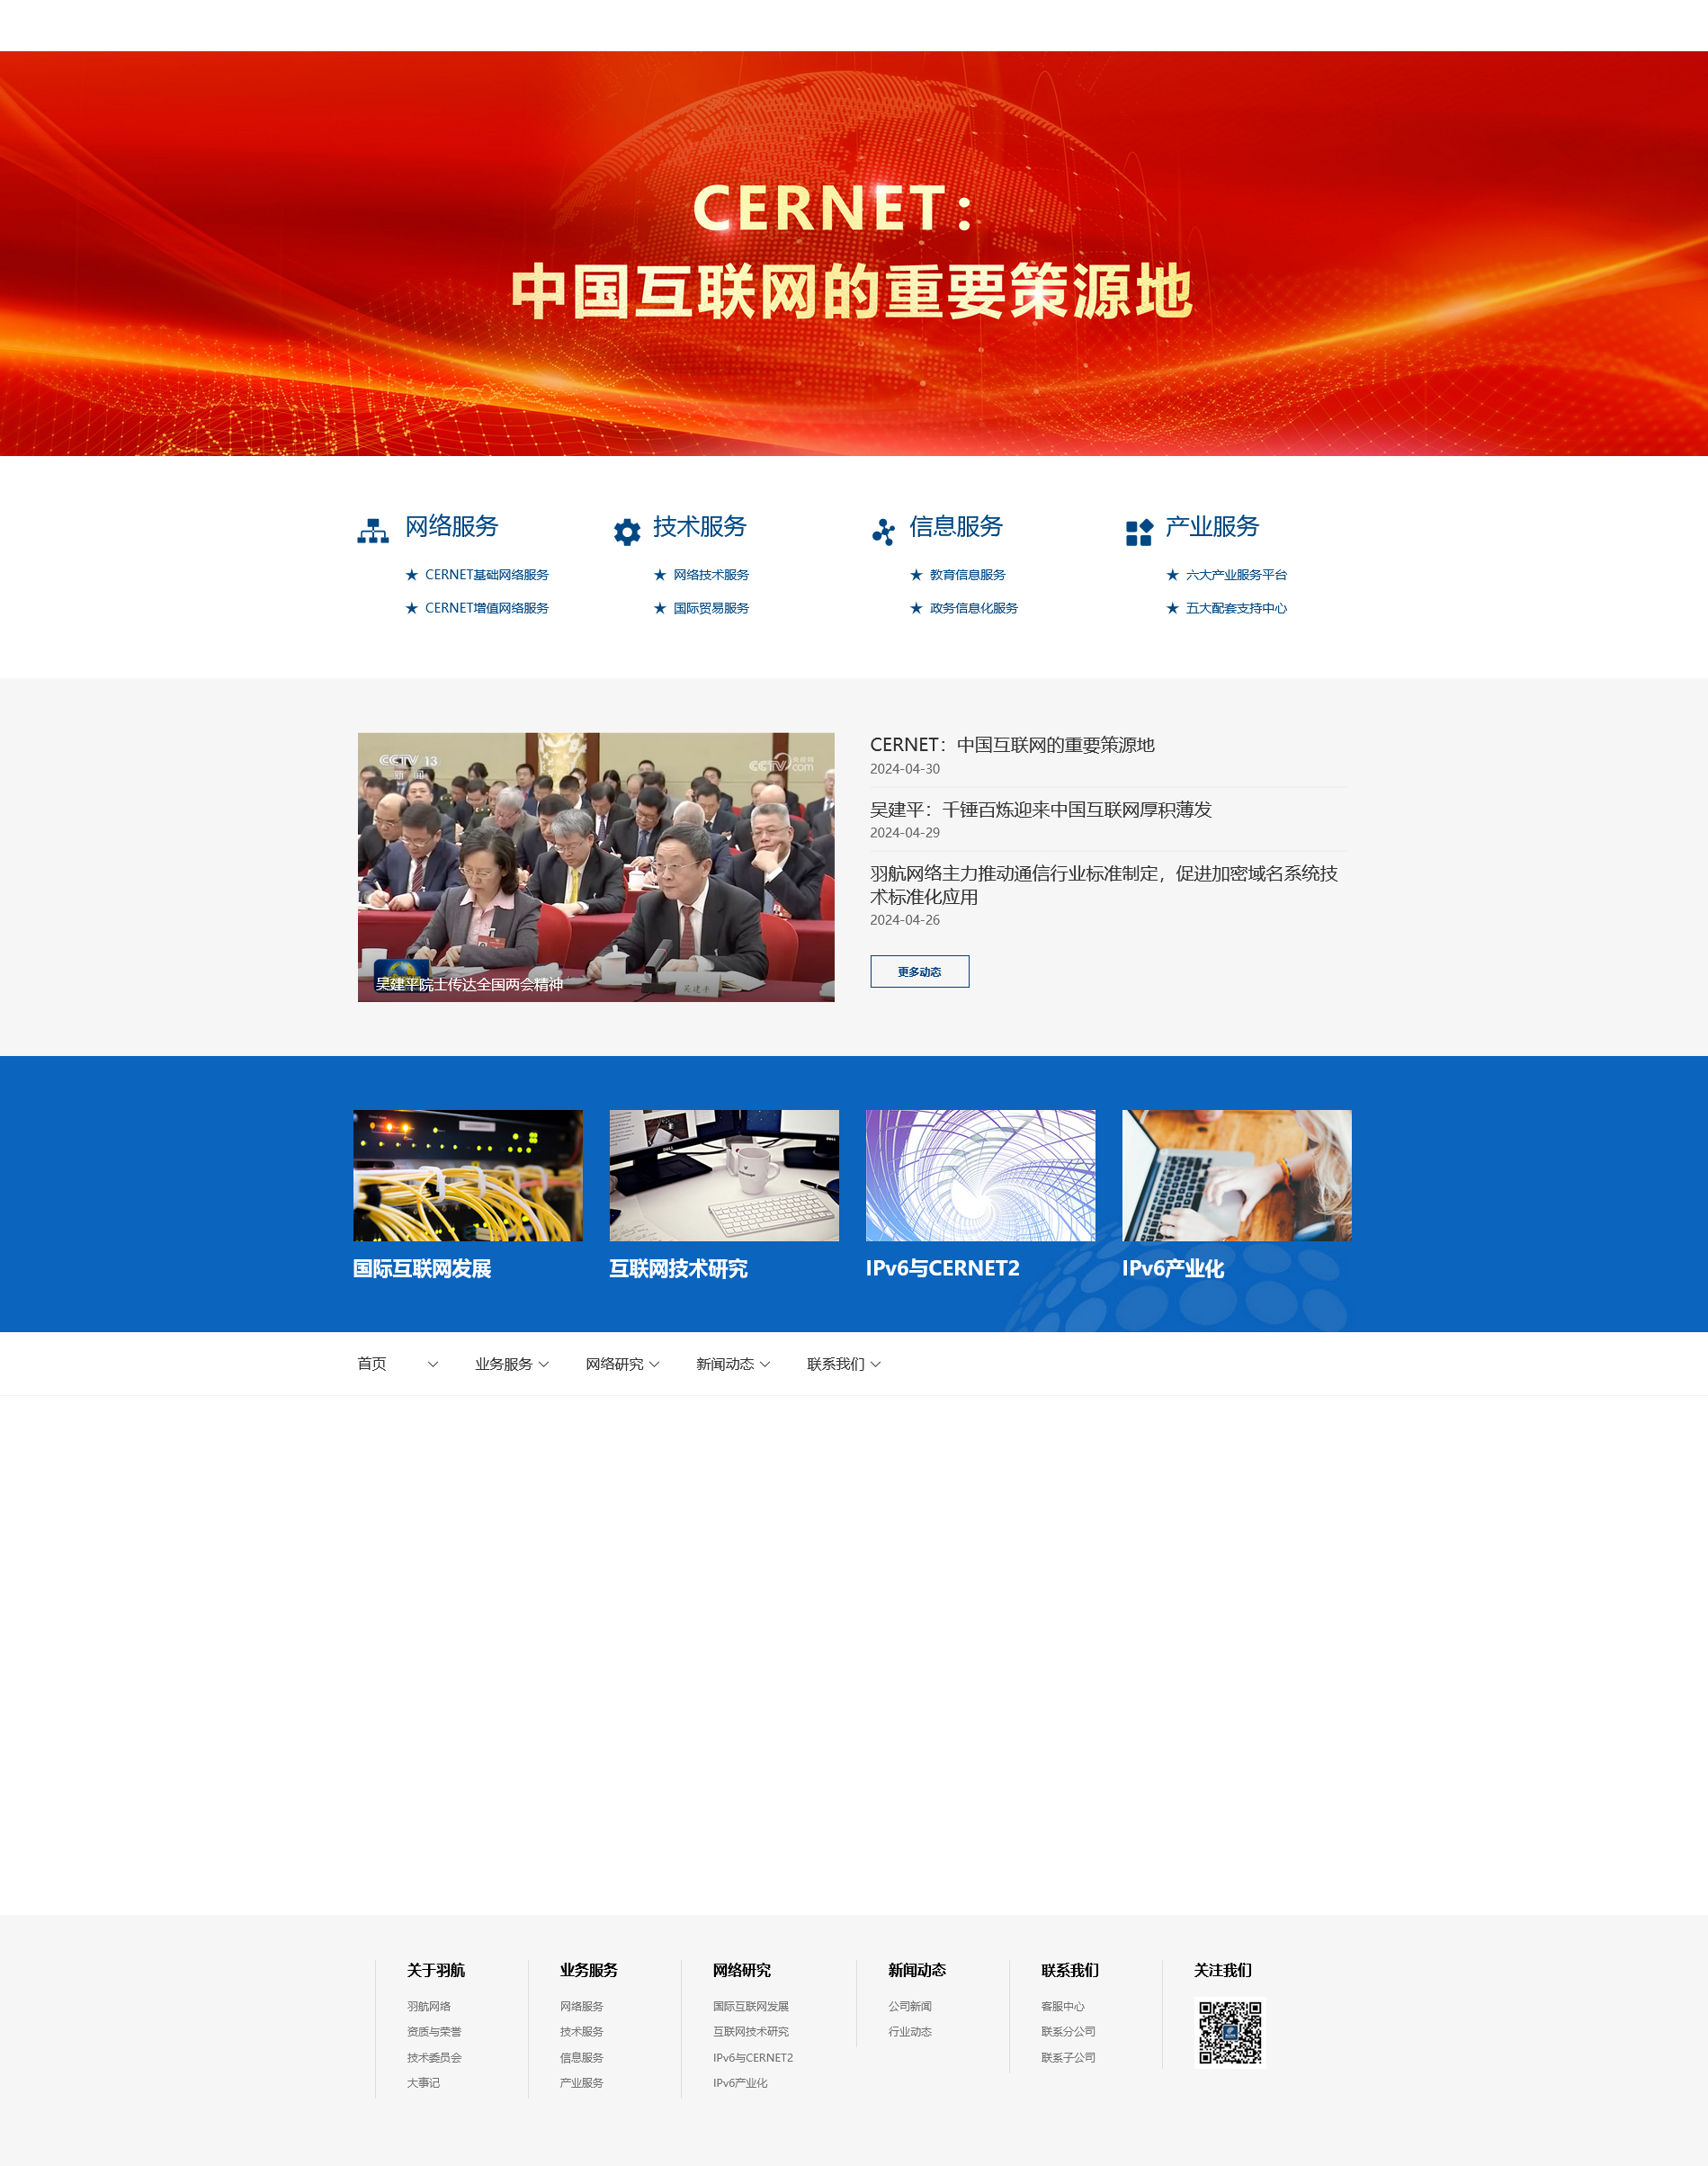Expand the 联系我们 dropdown chevron
Screen dimensions: 1708x2166
(x=875, y=1364)
